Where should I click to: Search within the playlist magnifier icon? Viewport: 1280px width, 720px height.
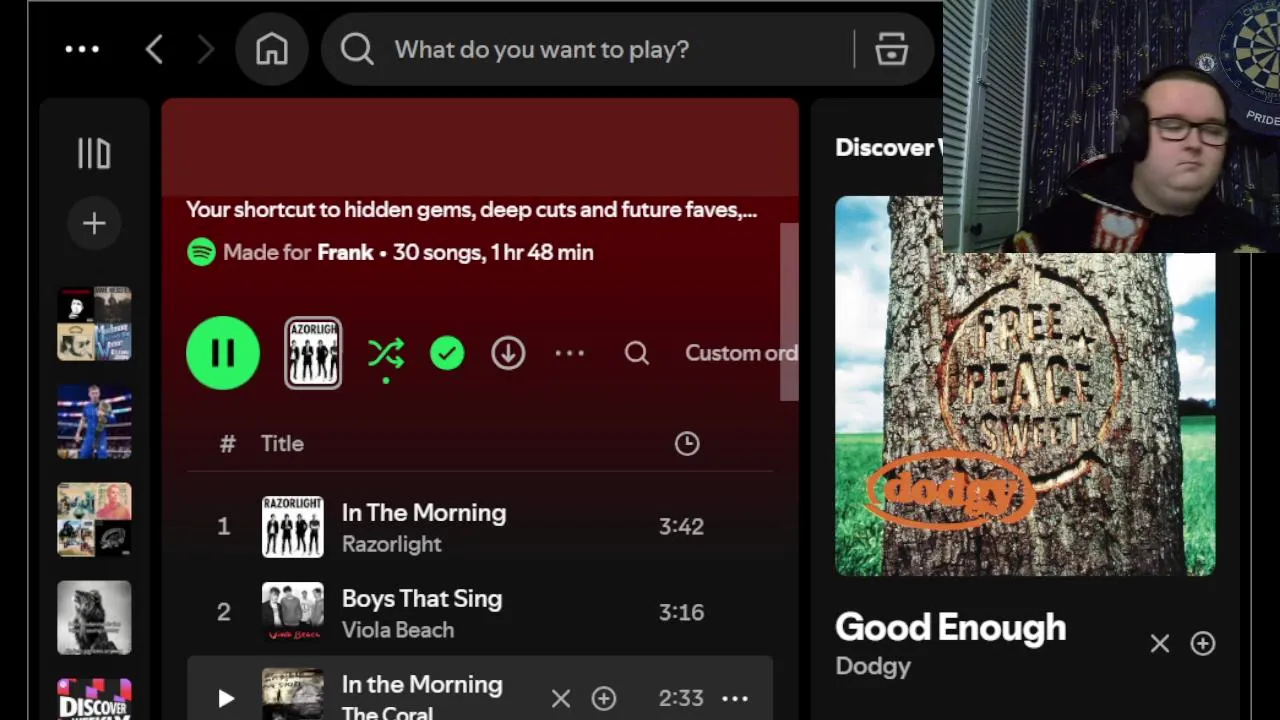point(637,353)
